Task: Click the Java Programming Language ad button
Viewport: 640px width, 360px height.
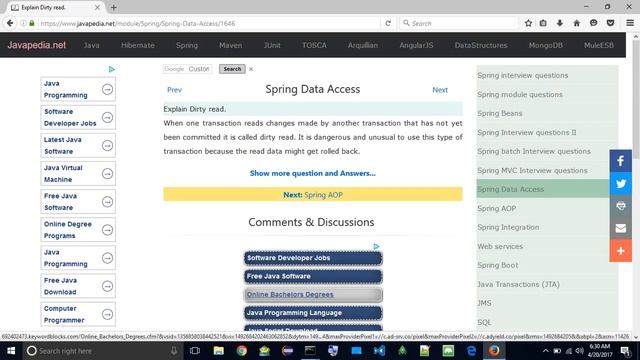Action: click(x=313, y=313)
